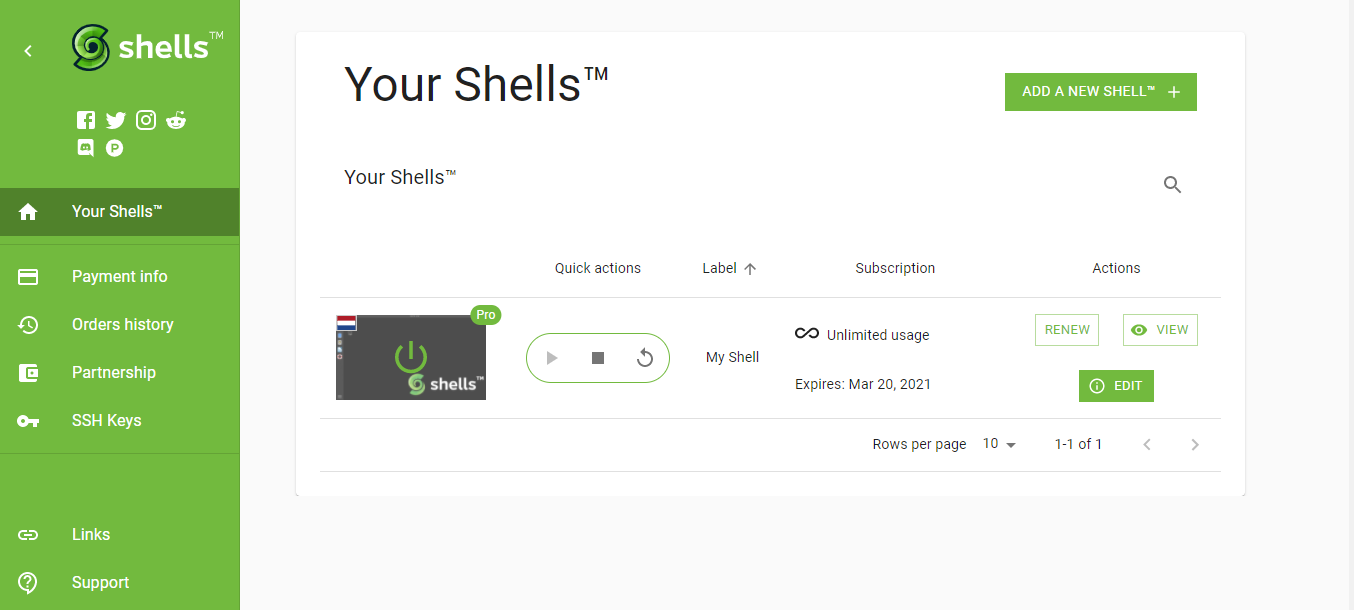Click the search magnifier icon
The image size is (1354, 610).
point(1171,184)
